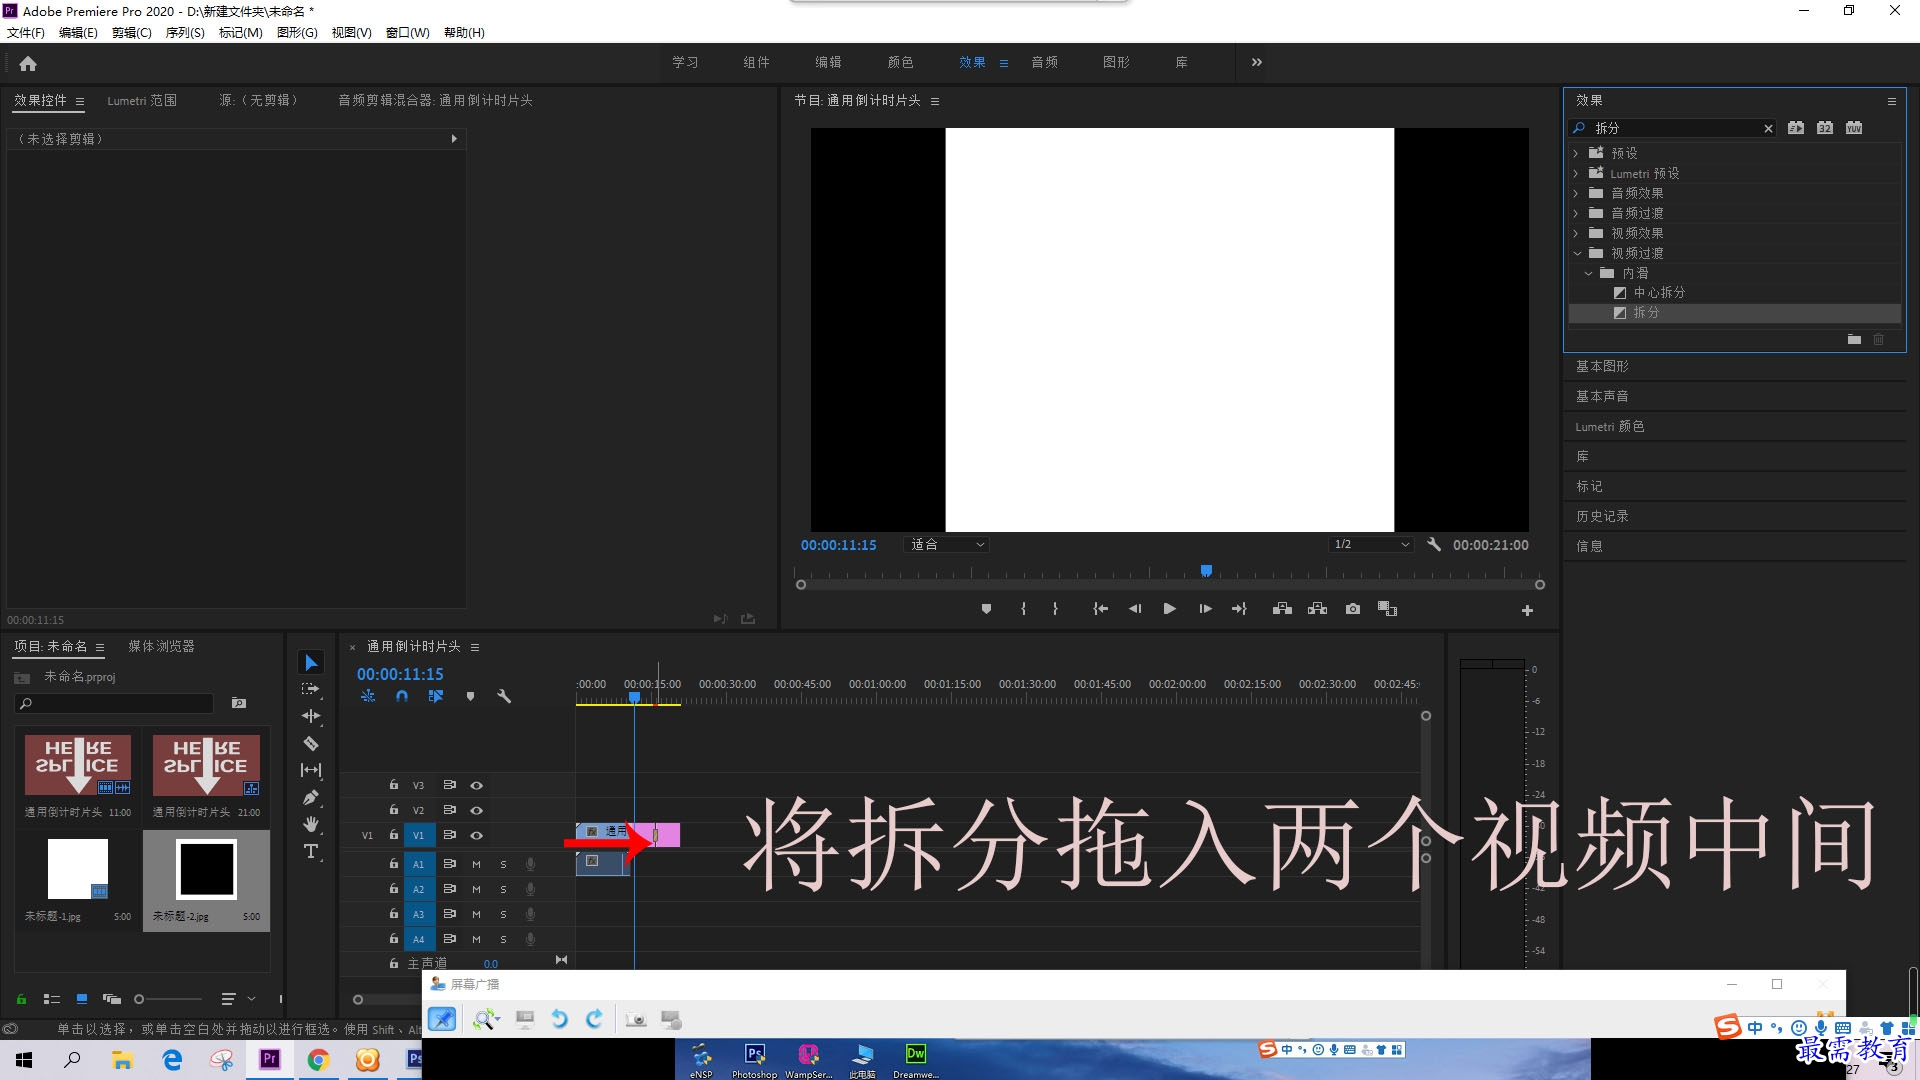The height and width of the screenshot is (1080, 1920).
Task: Step forward one frame in program monitor
Action: [1205, 609]
